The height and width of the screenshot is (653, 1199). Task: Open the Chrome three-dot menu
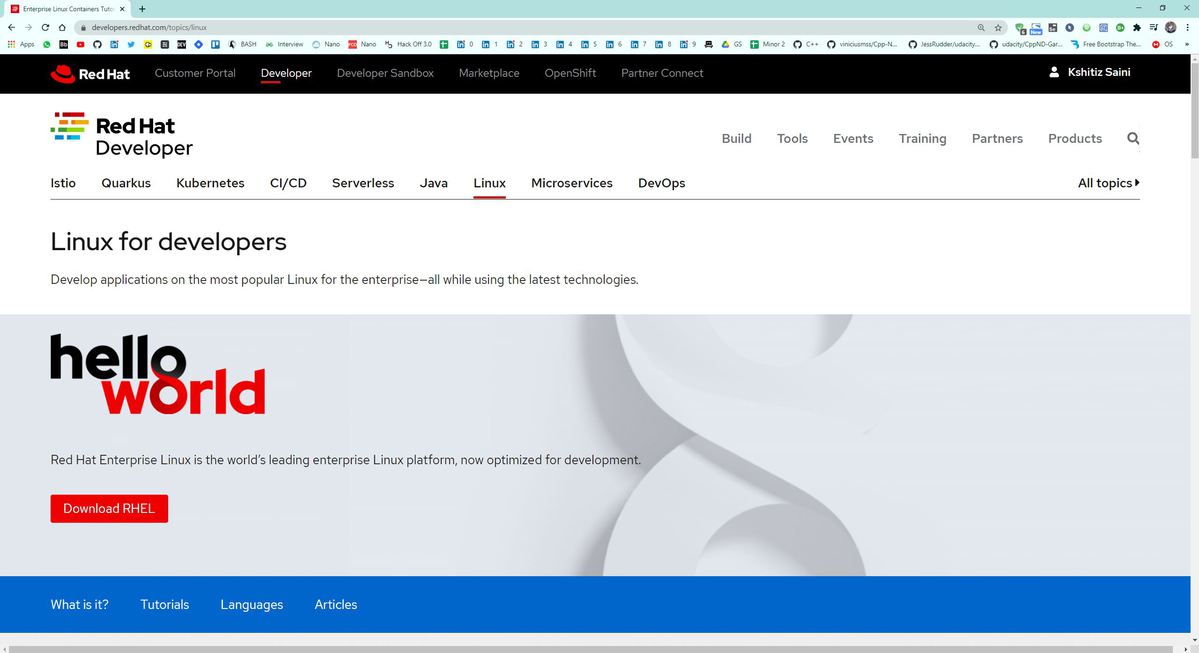pyautogui.click(x=1187, y=27)
